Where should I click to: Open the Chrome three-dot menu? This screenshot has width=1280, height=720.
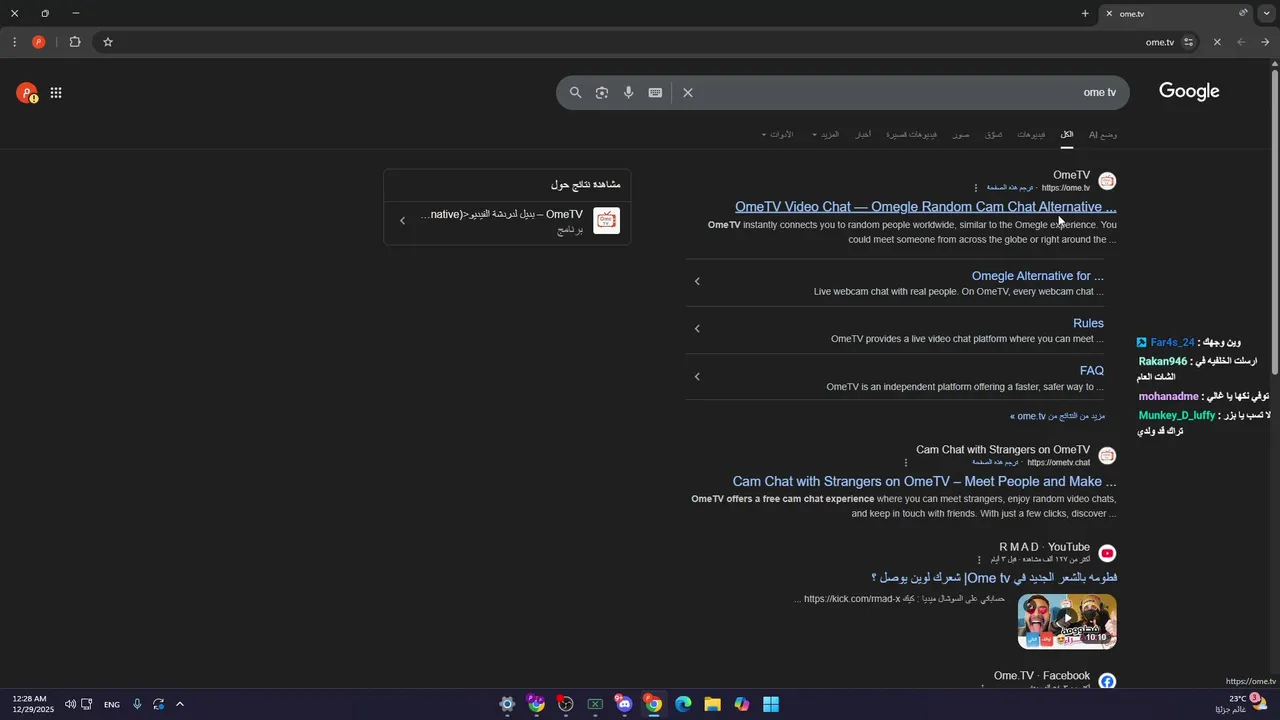point(14,42)
